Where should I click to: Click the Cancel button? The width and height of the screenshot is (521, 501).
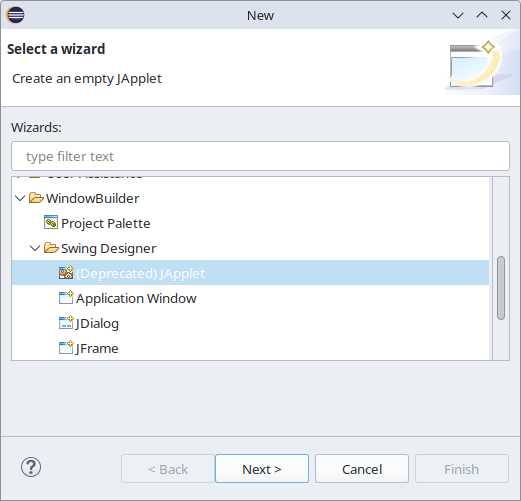[362, 469]
